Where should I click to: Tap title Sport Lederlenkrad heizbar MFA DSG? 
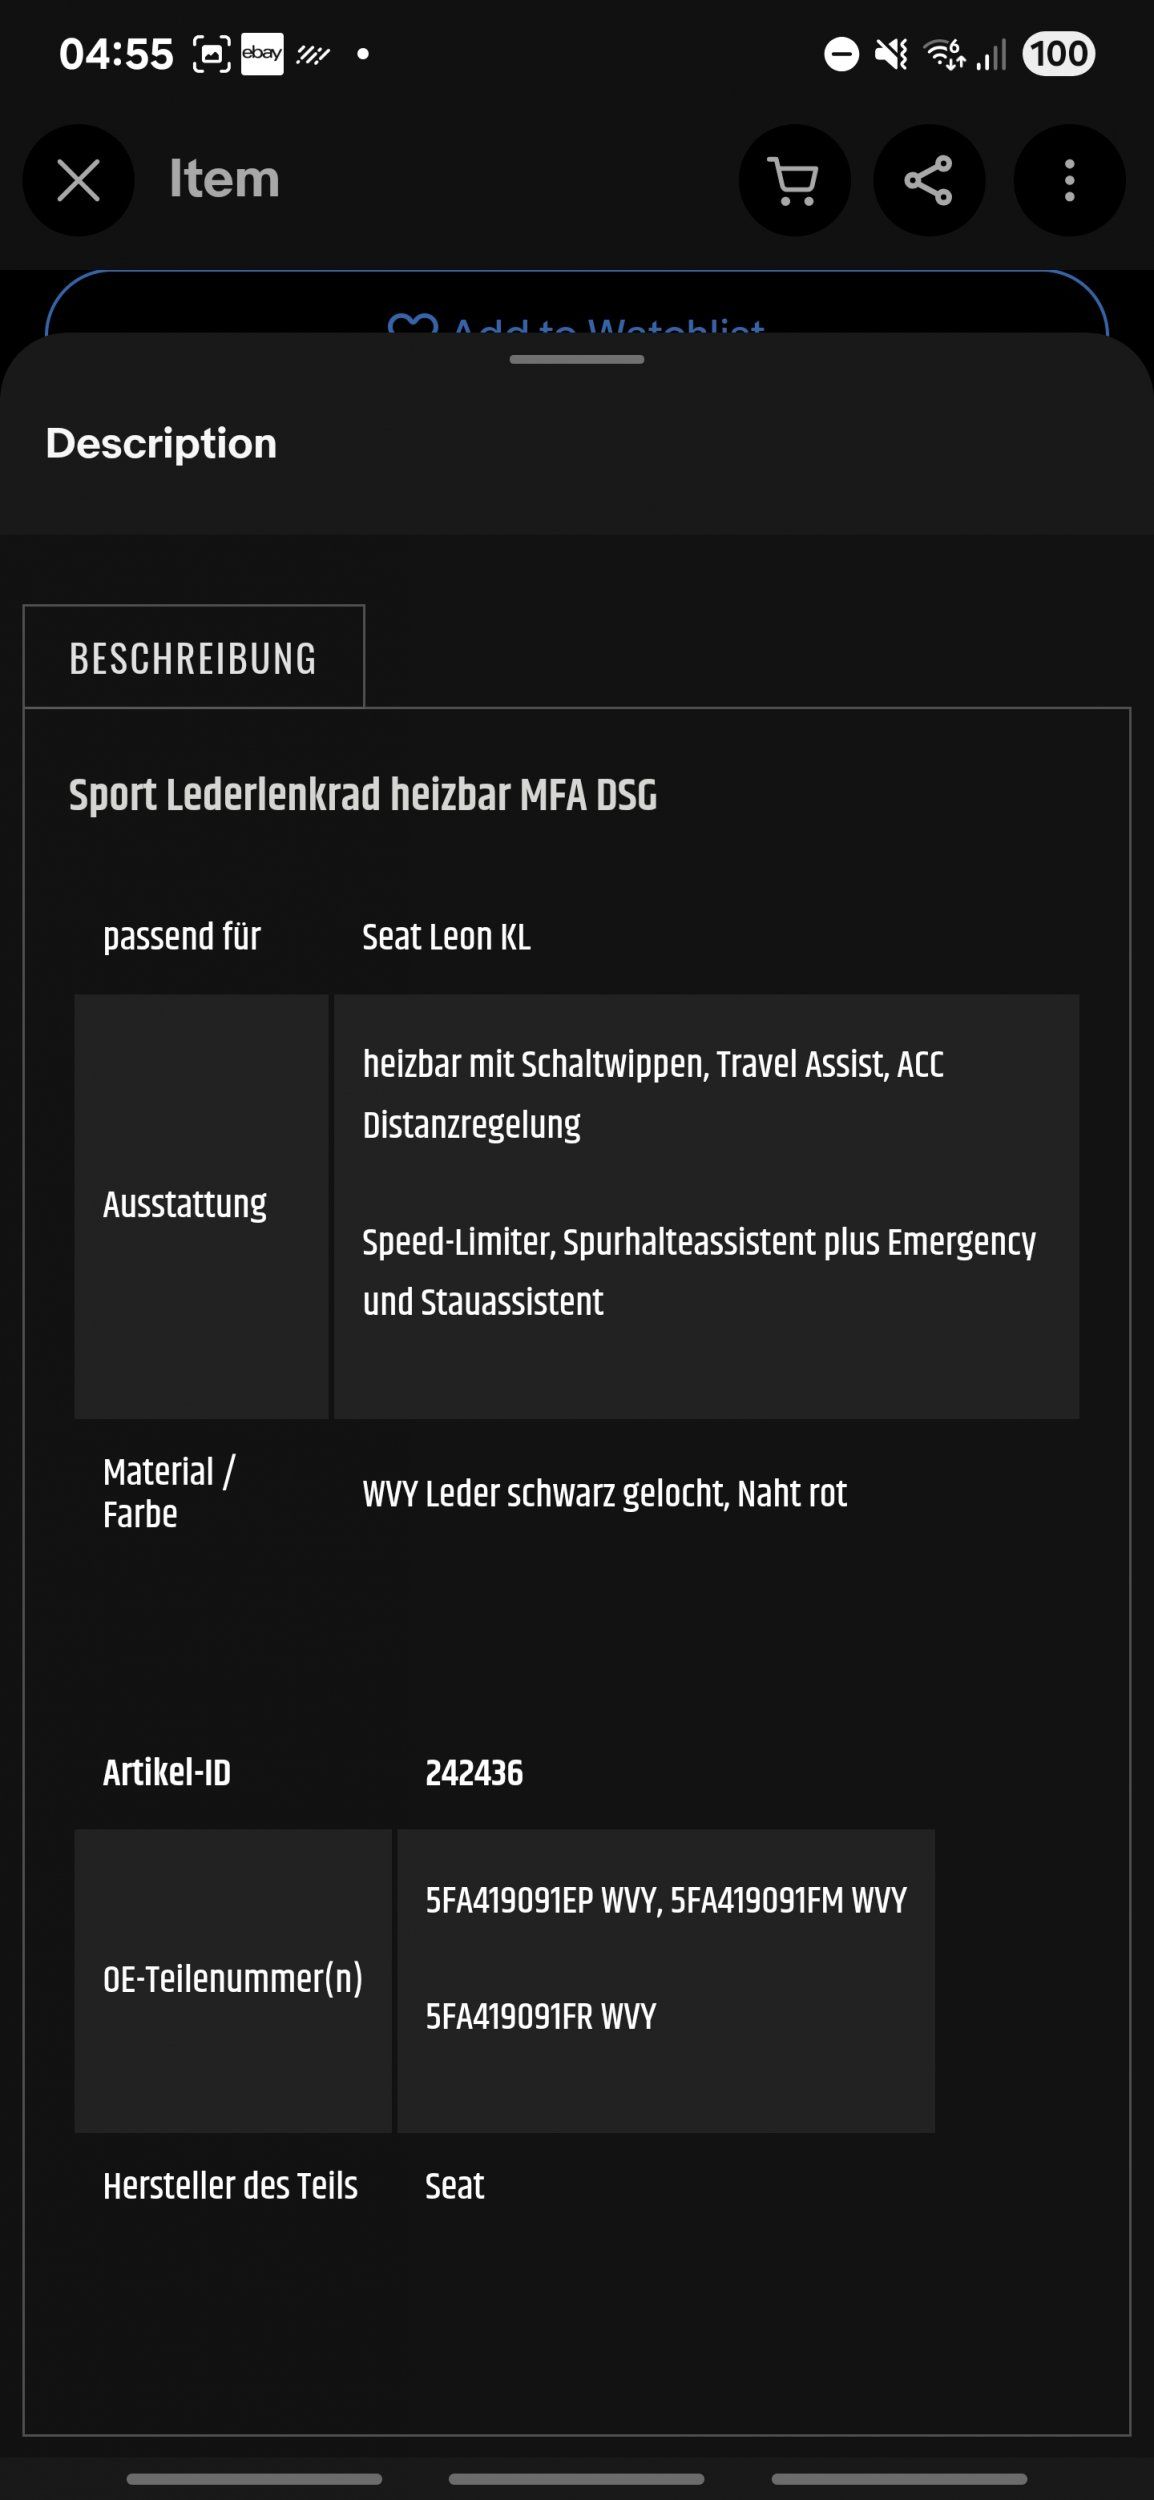(x=363, y=795)
